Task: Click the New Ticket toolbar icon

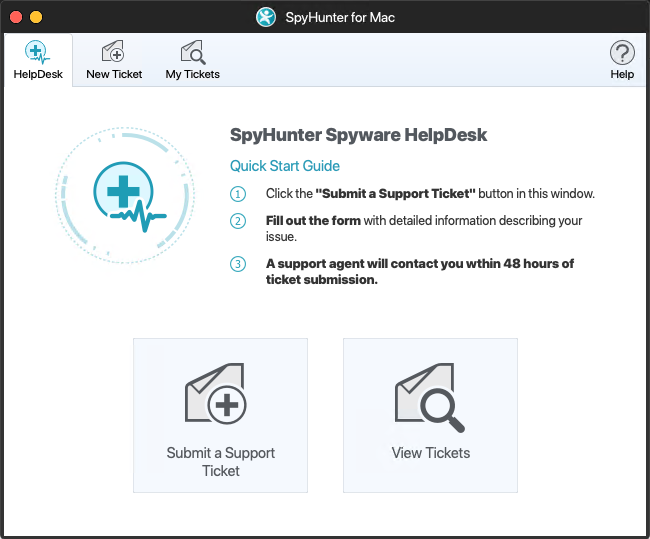Action: 114,53
